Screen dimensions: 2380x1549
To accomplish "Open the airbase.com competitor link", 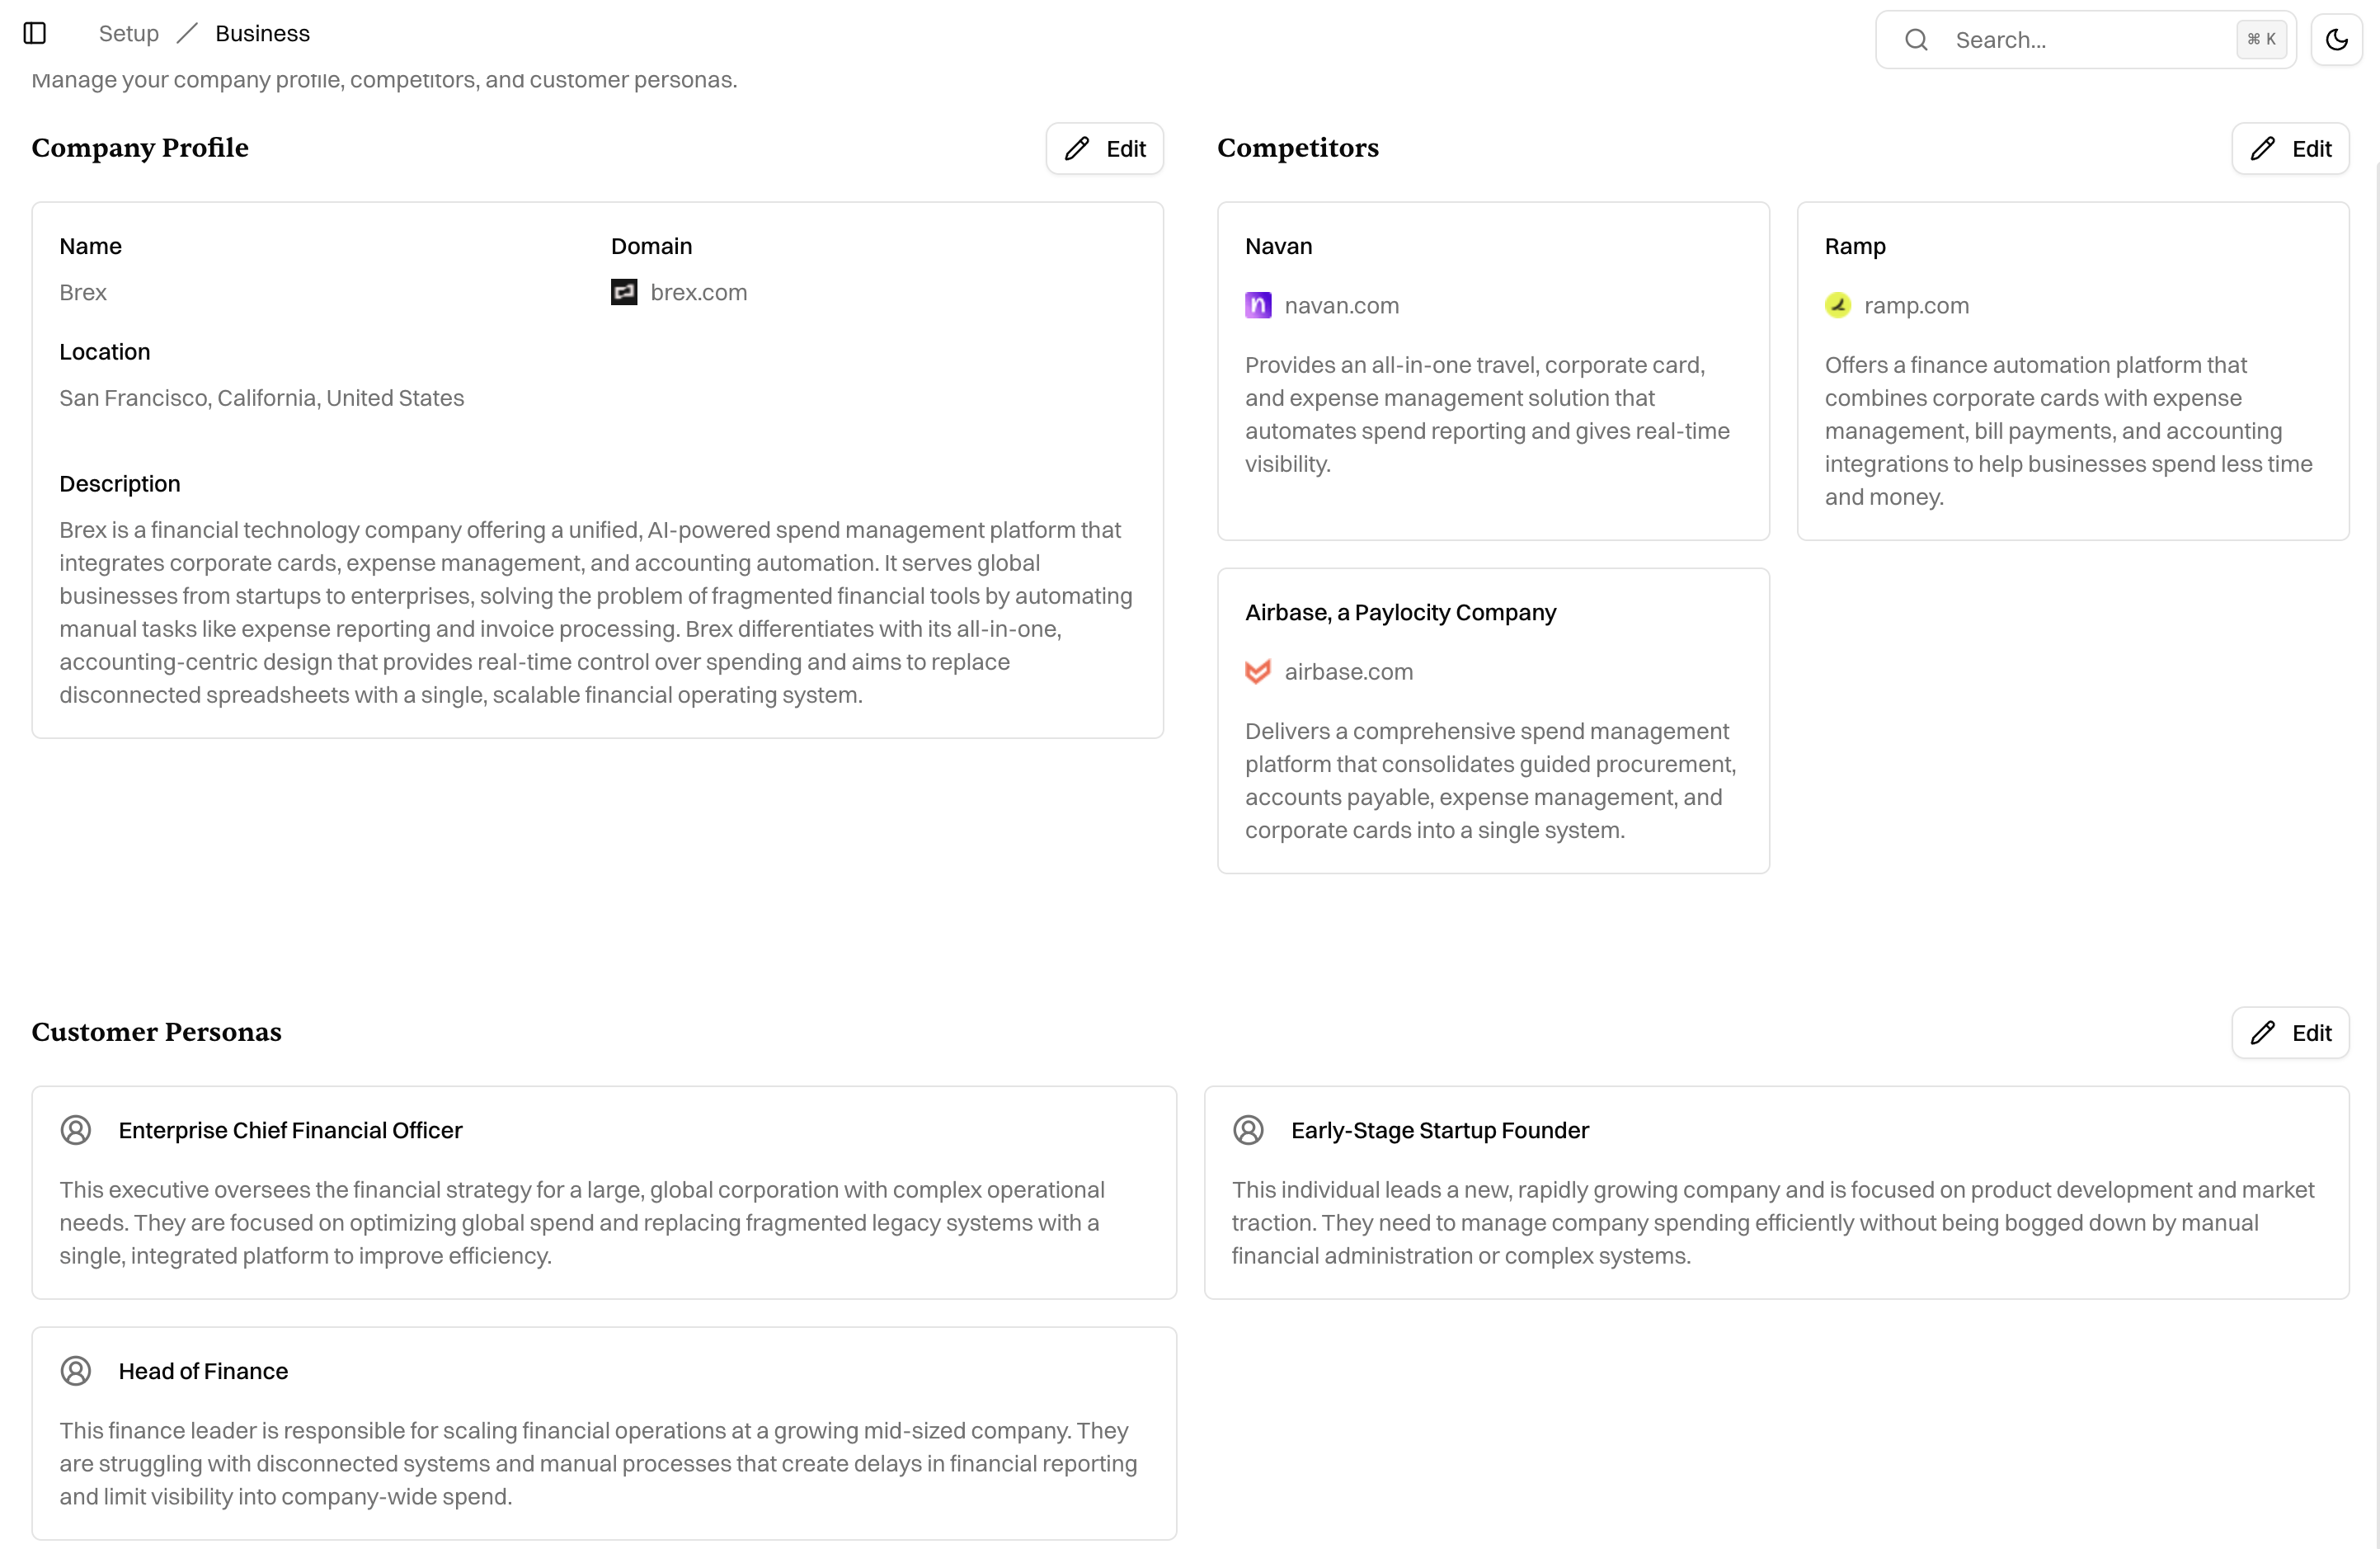I will (1348, 672).
